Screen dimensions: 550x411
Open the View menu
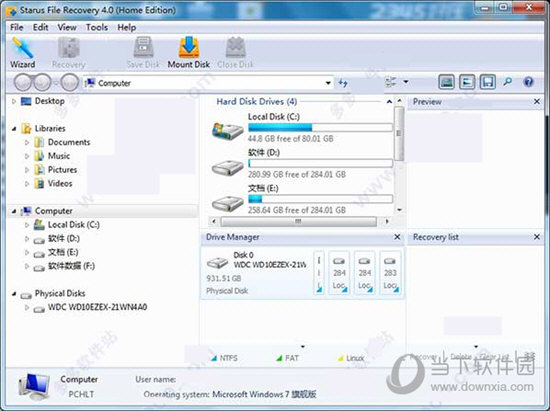click(67, 27)
